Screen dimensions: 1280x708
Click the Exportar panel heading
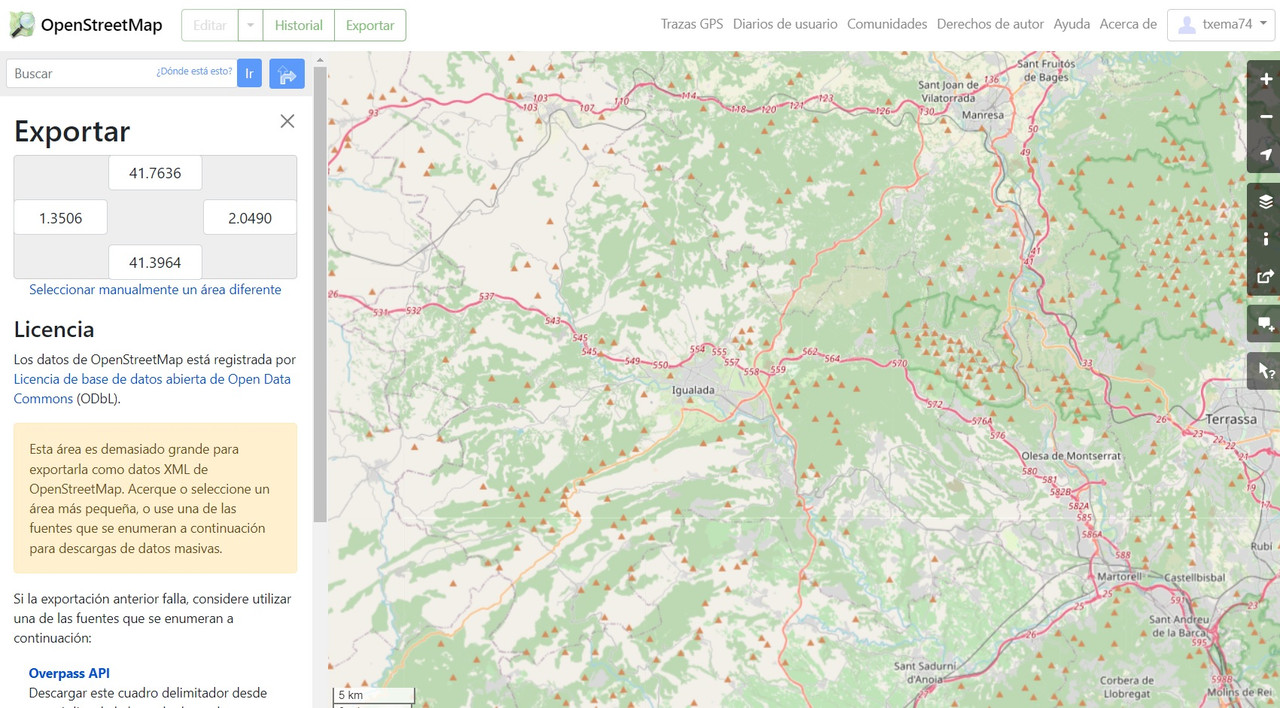pyautogui.click(x=72, y=131)
